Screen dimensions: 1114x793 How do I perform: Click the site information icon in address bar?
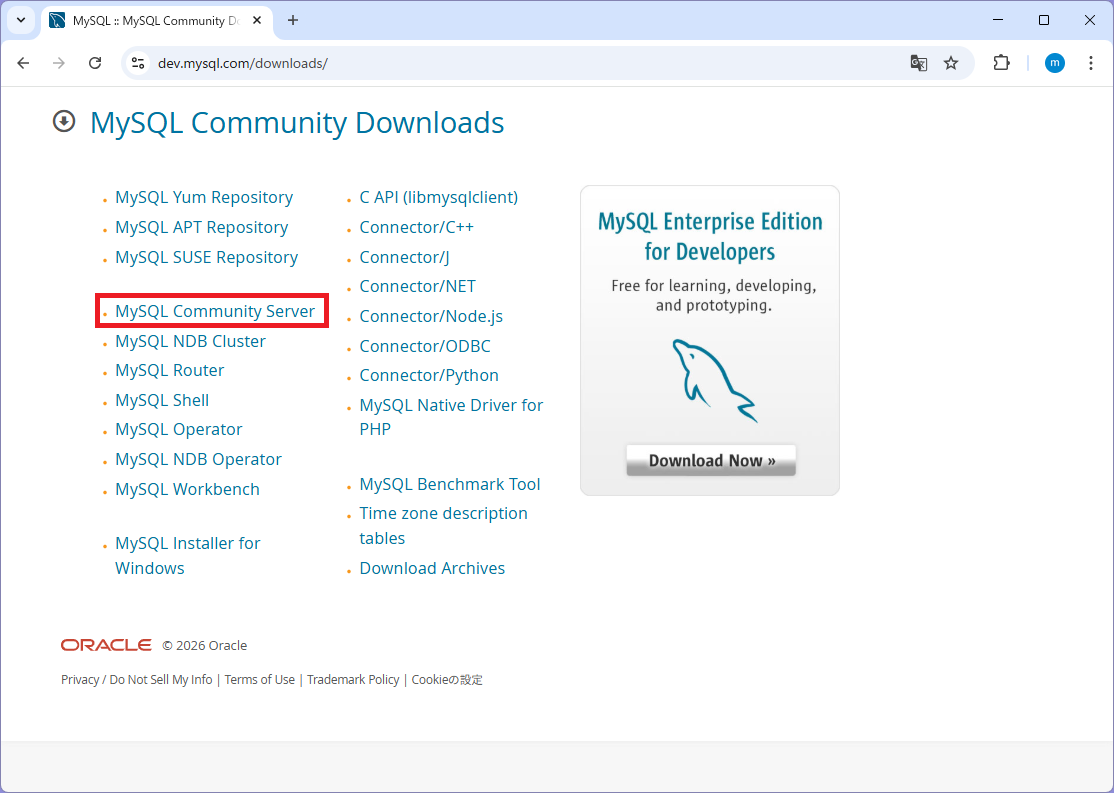coord(138,63)
